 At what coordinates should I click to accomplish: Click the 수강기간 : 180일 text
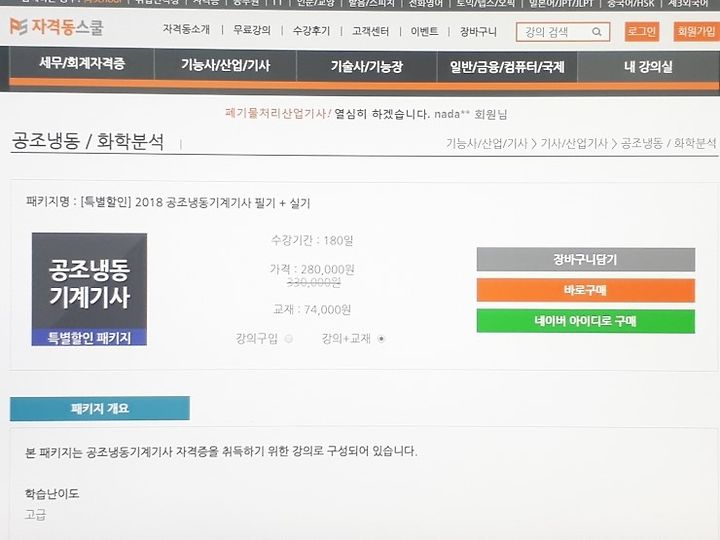click(312, 240)
